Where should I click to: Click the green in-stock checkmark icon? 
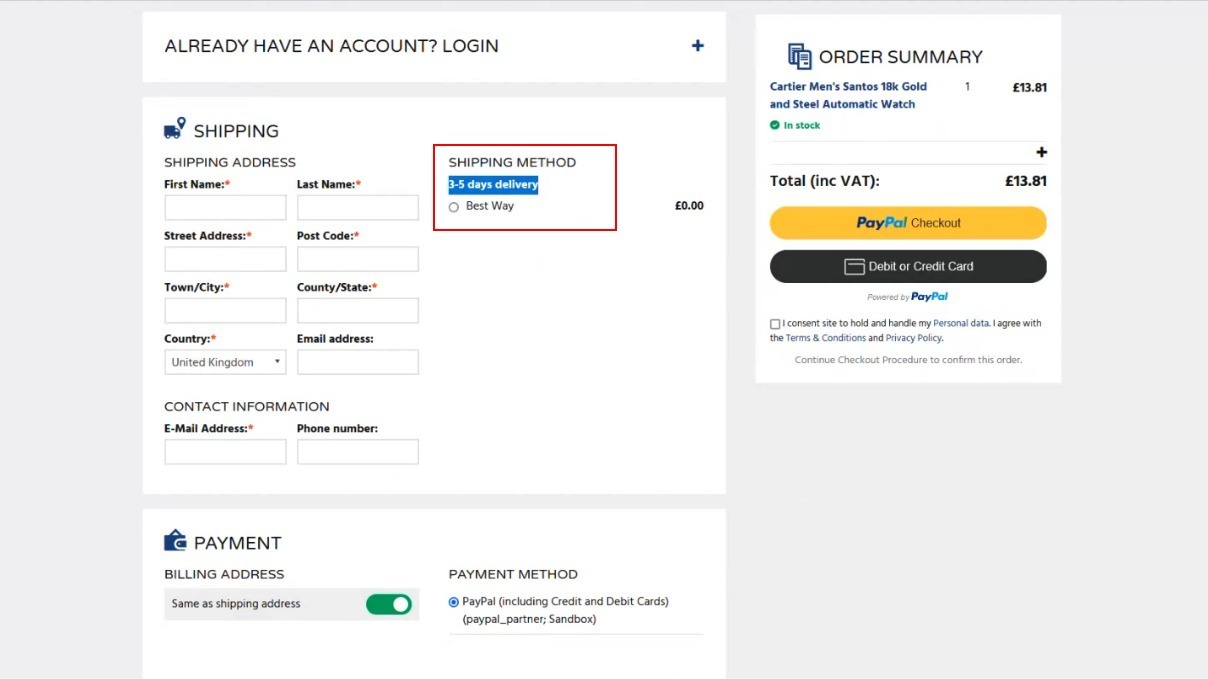click(775, 125)
